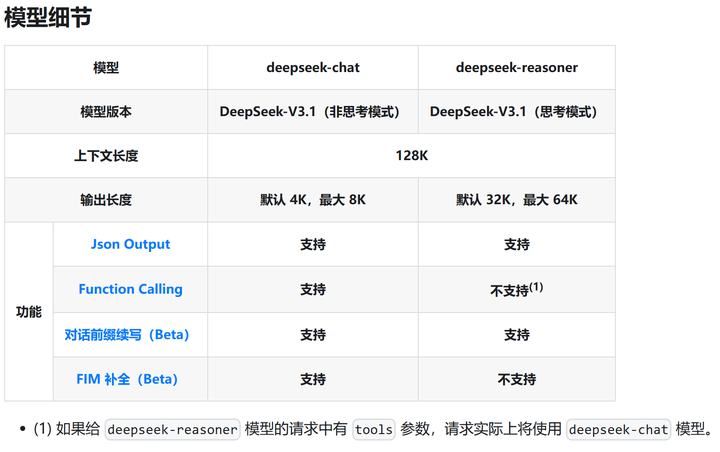
Task: Click the tools inline code in footnote
Action: [374, 430]
